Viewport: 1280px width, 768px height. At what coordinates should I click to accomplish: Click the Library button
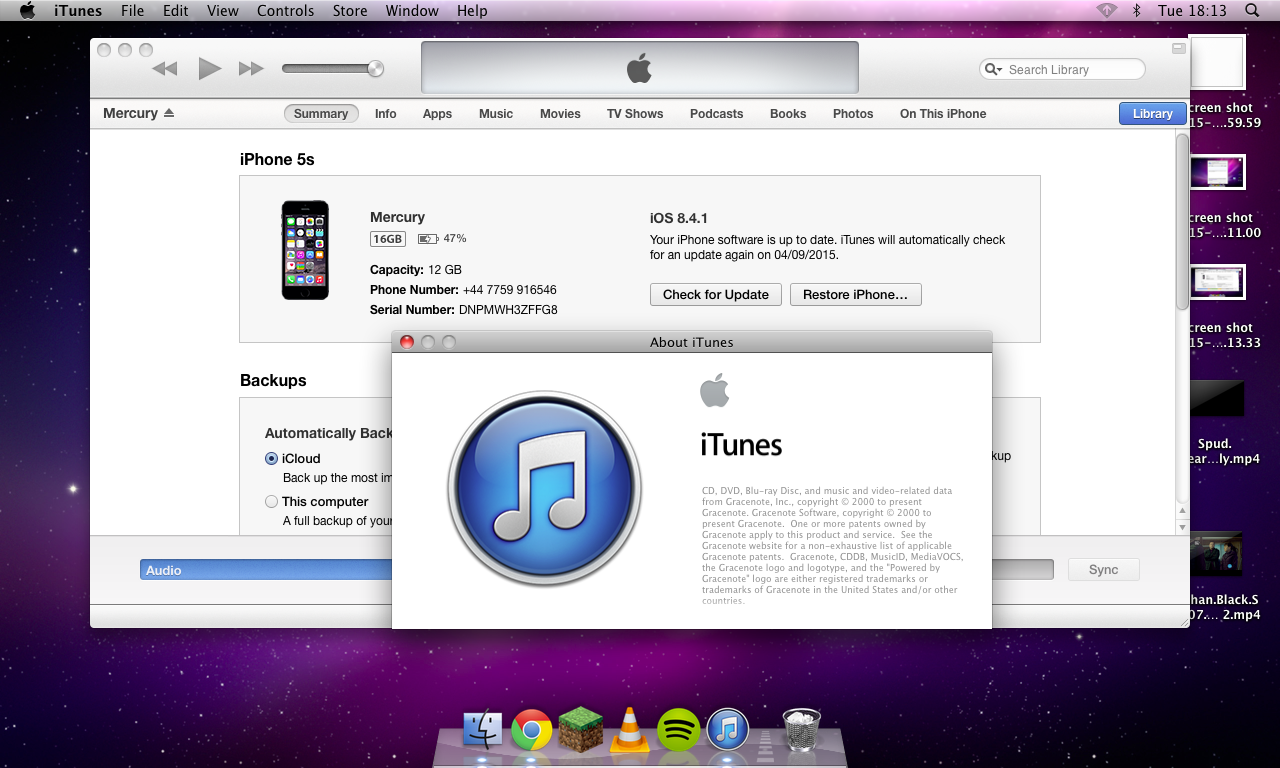[x=1152, y=114]
